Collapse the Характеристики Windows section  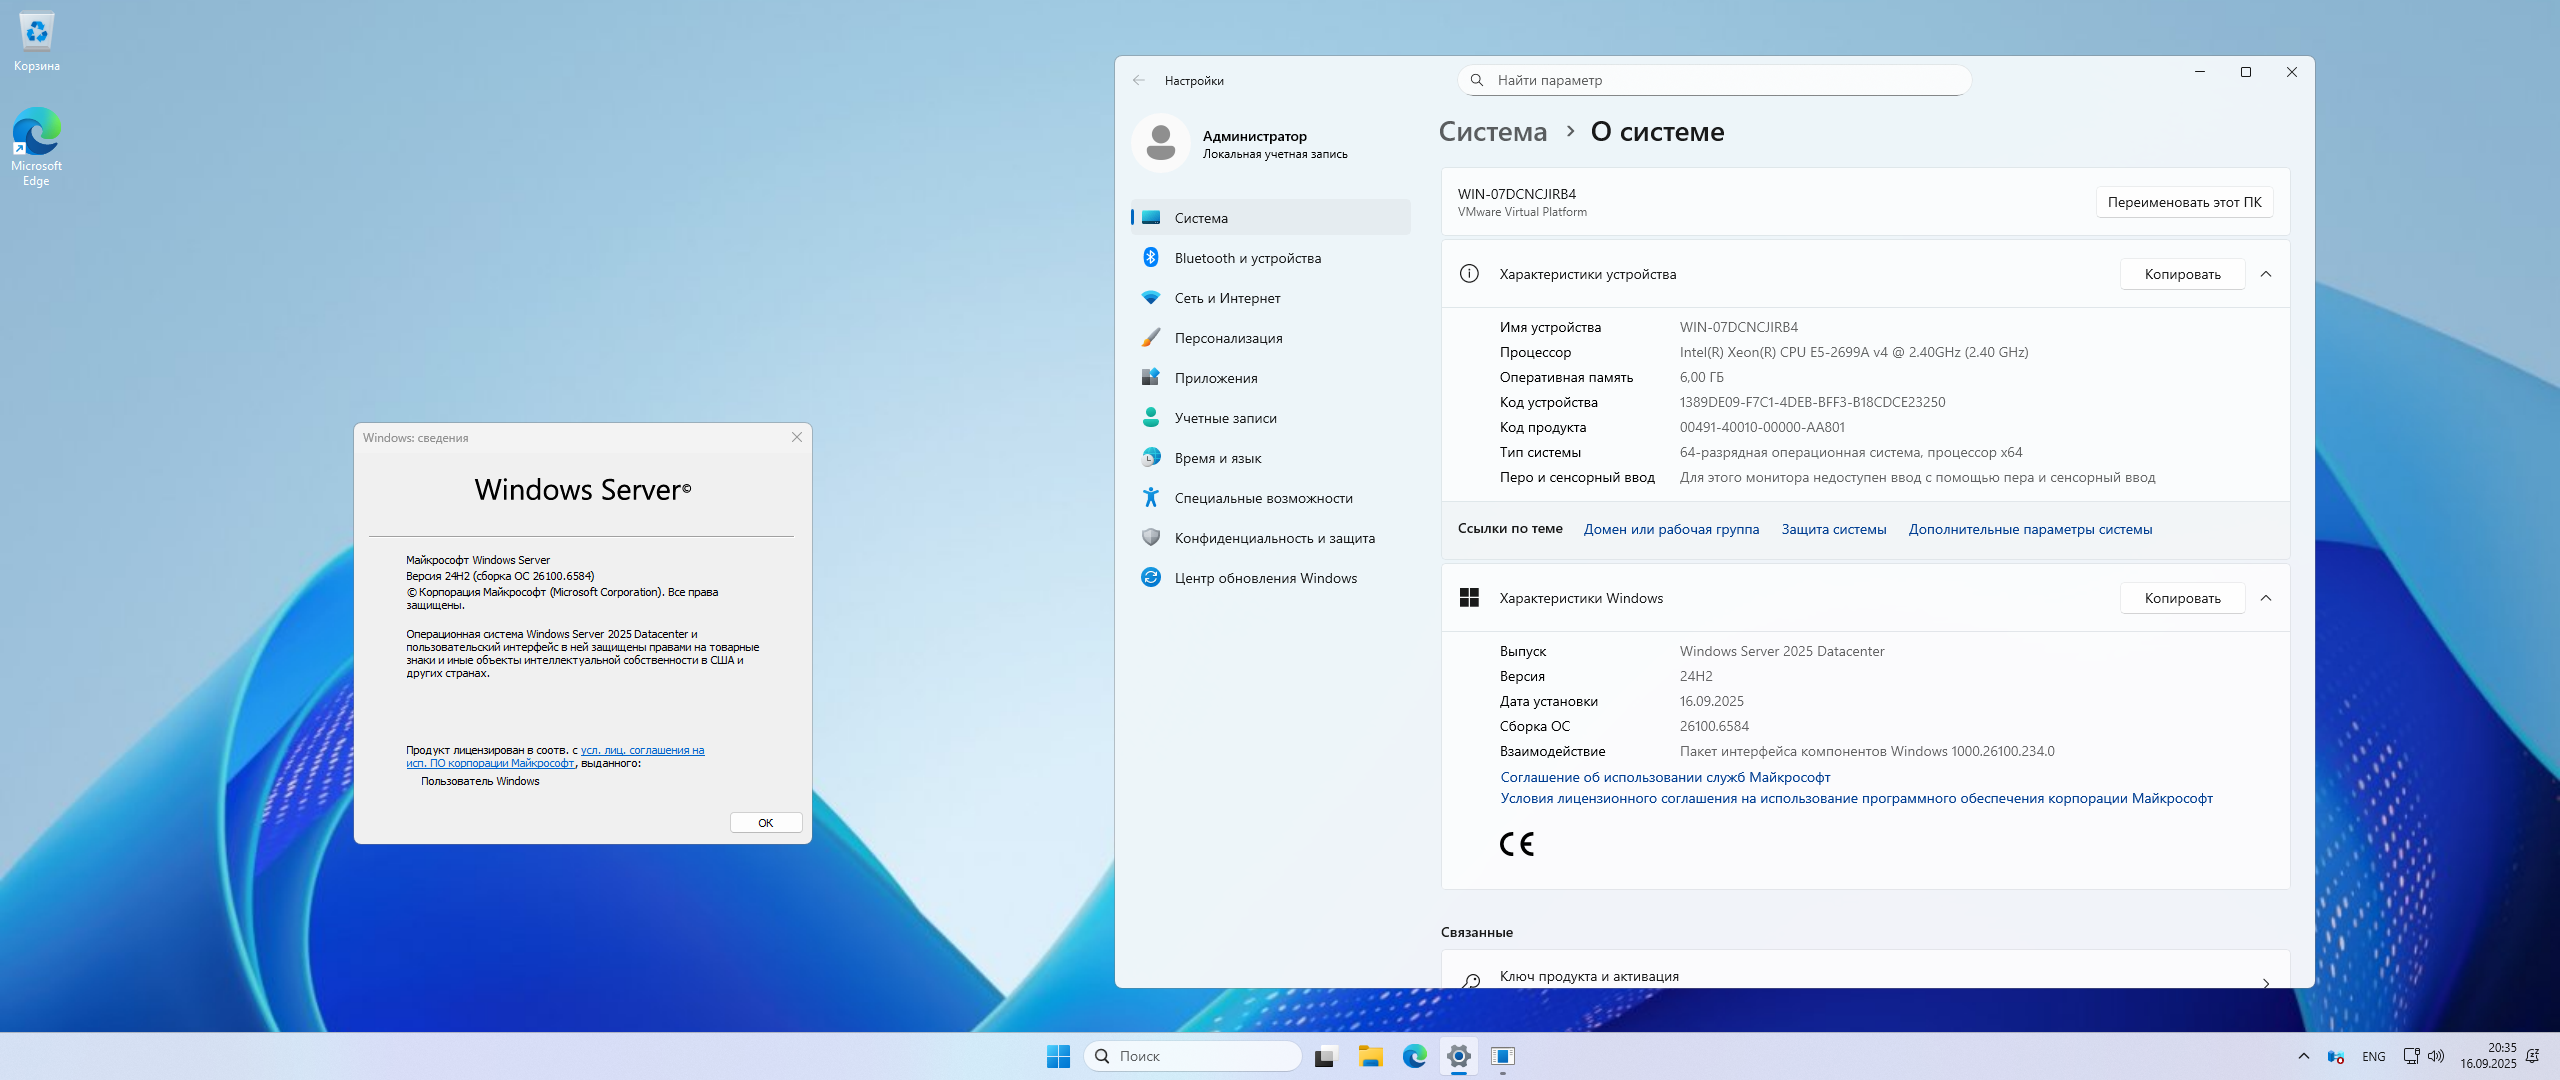pos(2266,598)
